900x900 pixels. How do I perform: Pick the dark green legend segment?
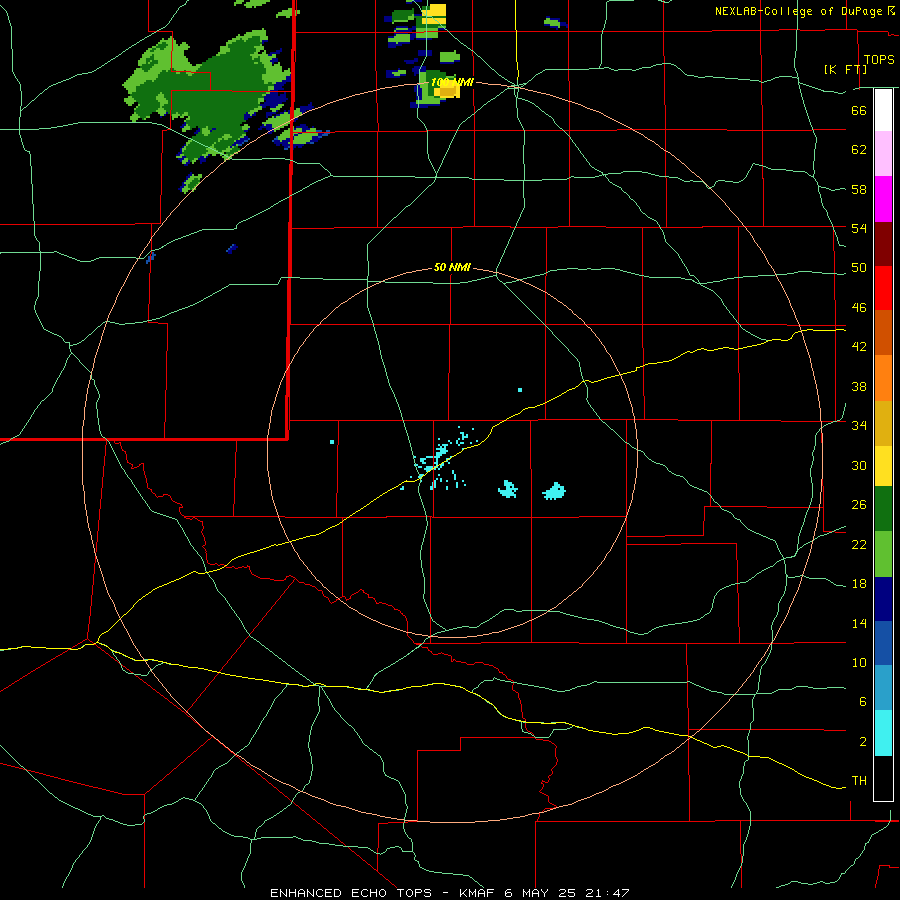[x=883, y=508]
